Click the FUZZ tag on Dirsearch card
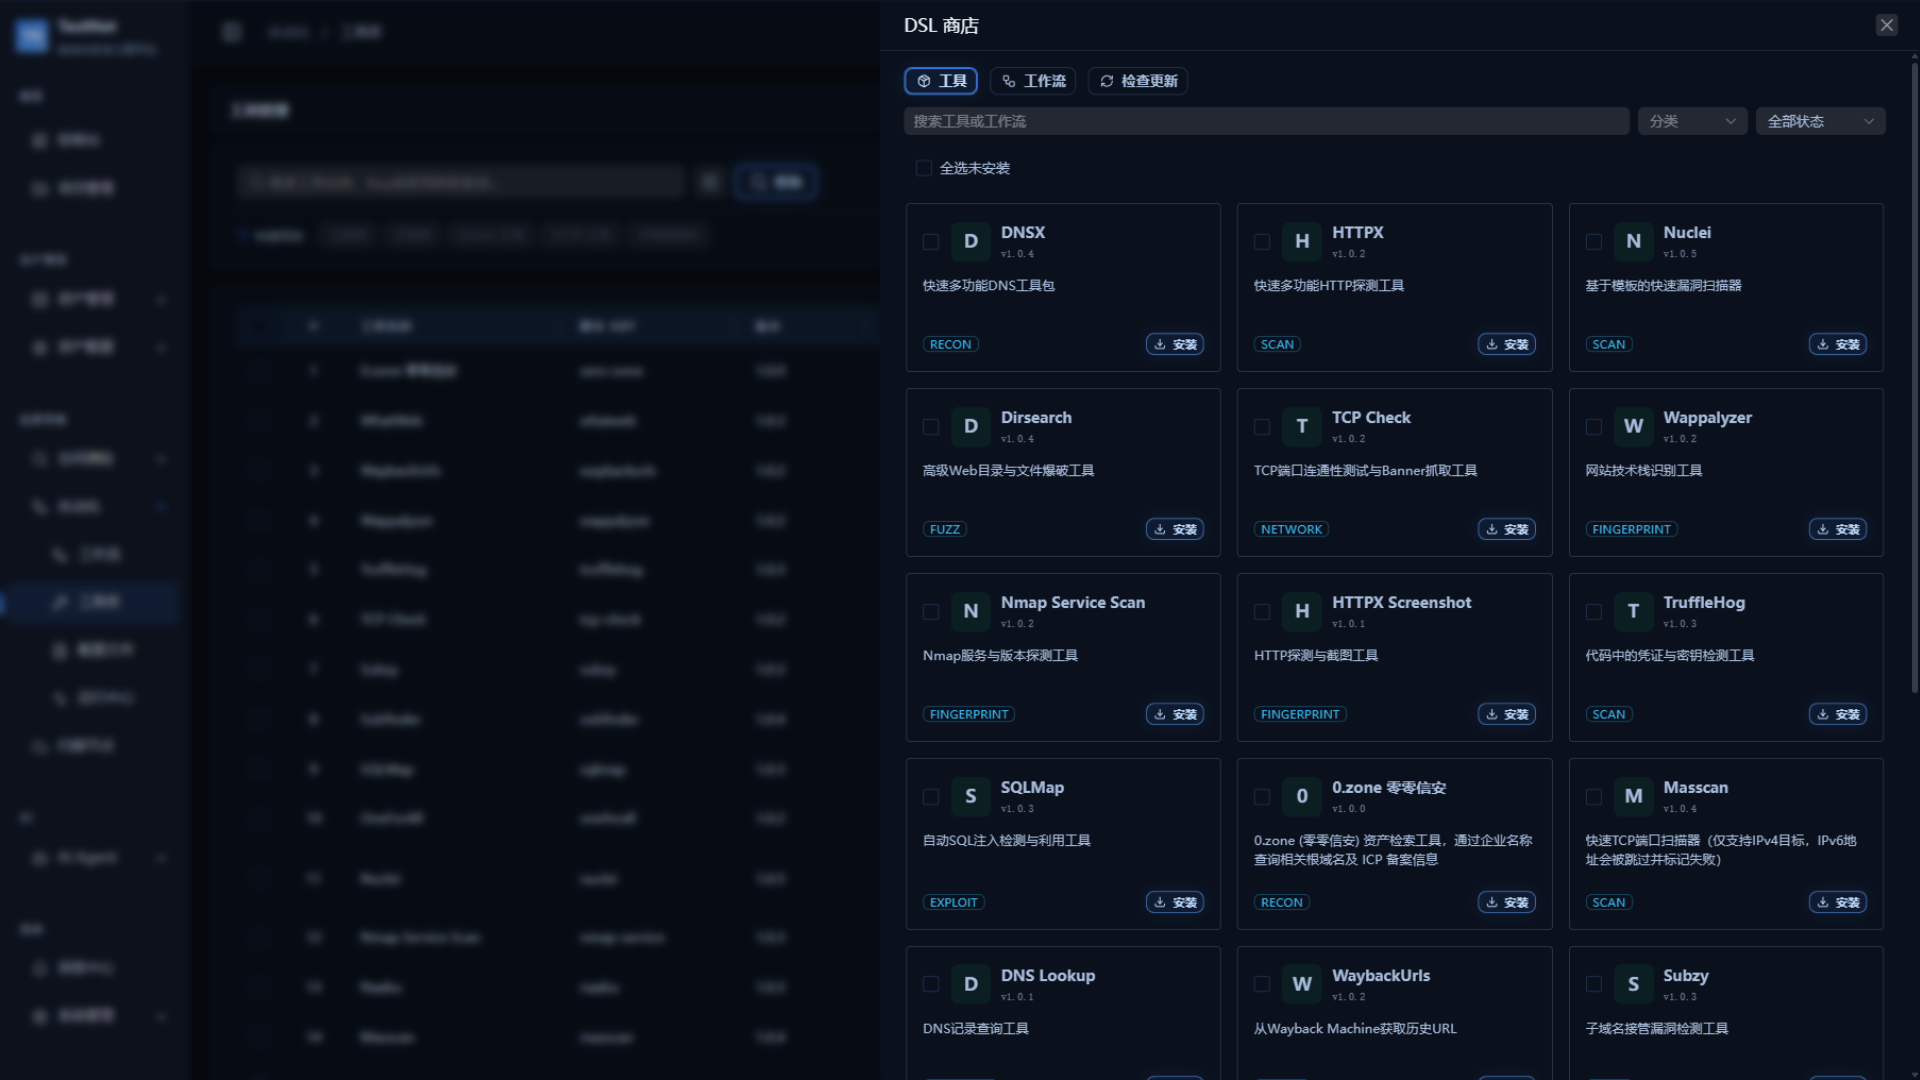This screenshot has height=1080, width=1920. 944,529
